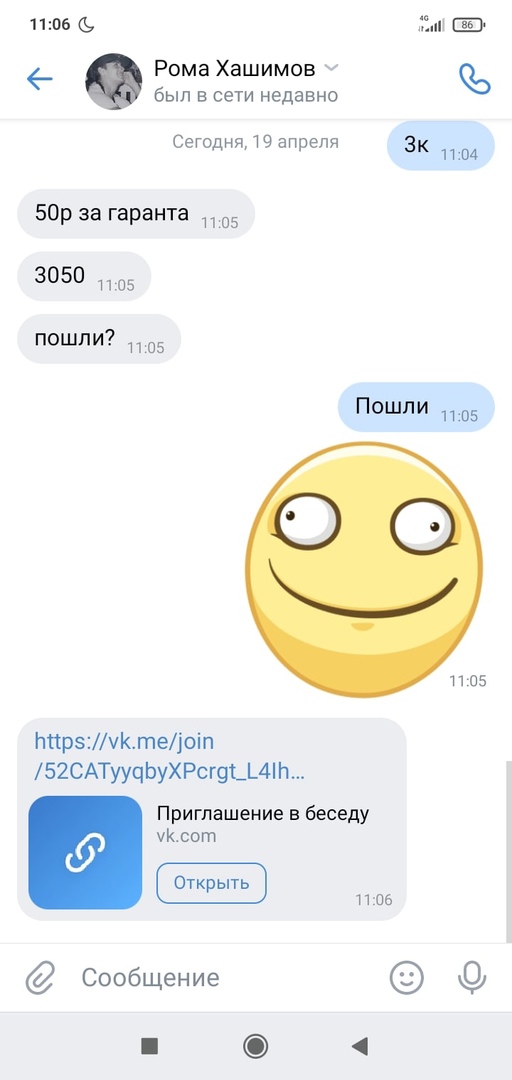The image size is (512, 1080).
Task: Tap the '3050' message bubble
Action: coord(84,276)
